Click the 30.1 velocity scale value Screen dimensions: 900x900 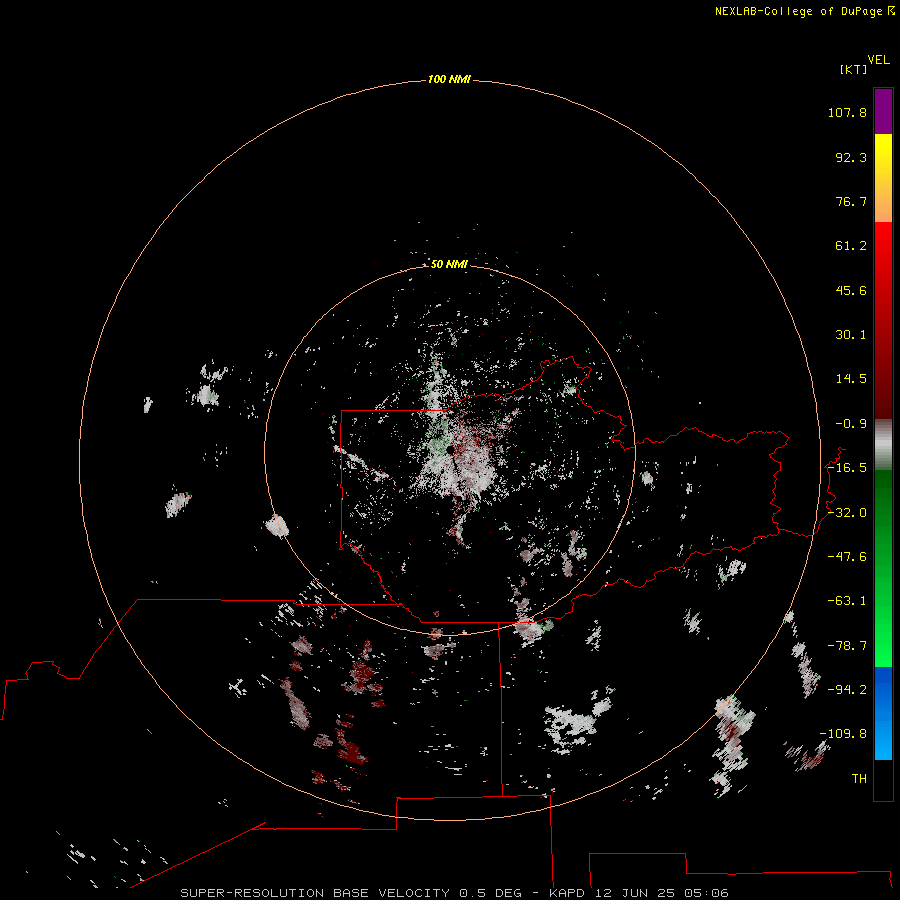point(851,335)
